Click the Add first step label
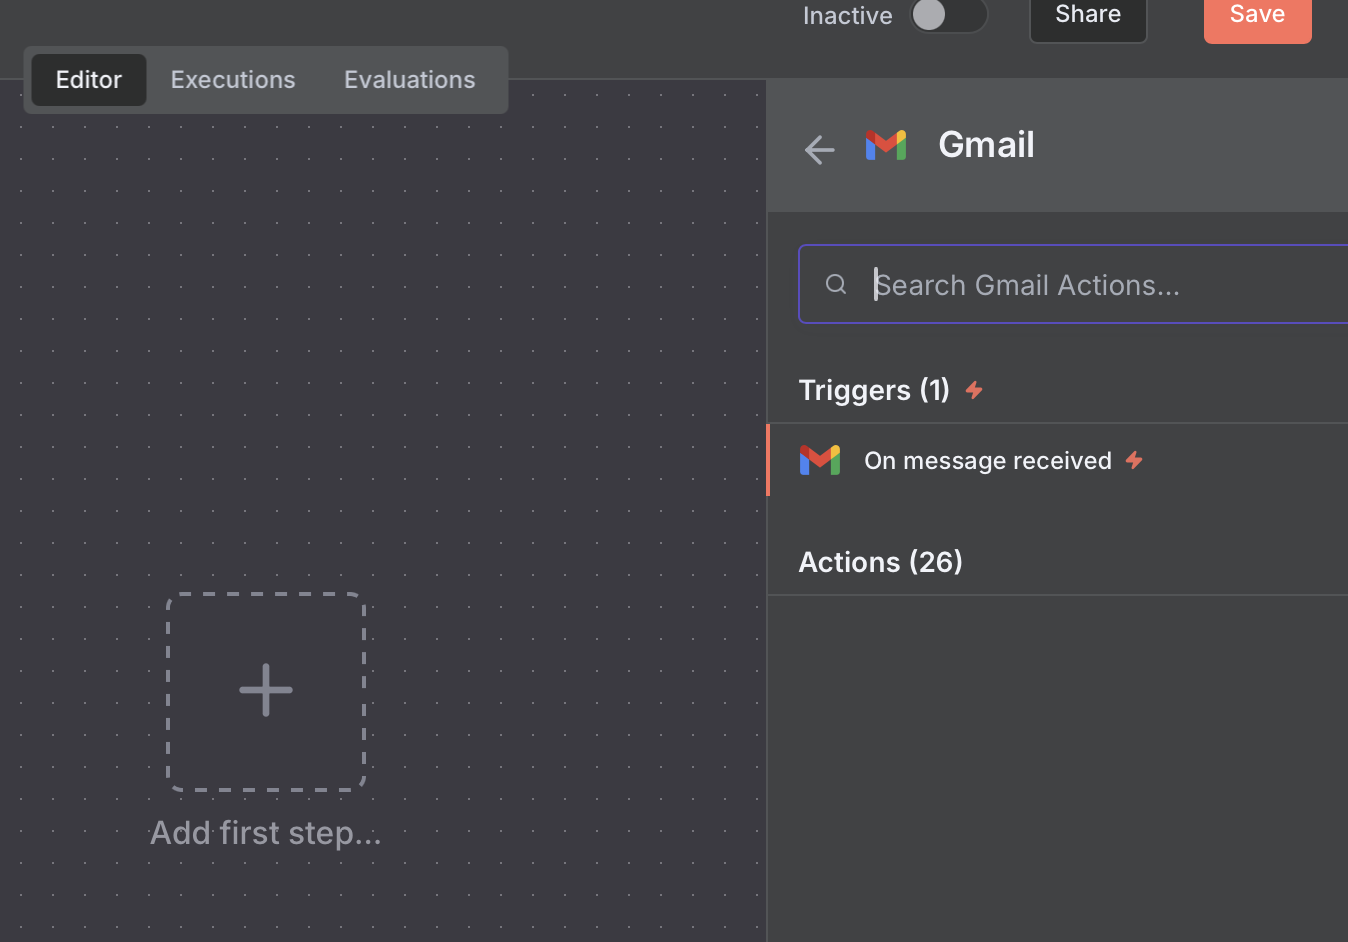Screen dimensions: 1348x942 tap(266, 833)
